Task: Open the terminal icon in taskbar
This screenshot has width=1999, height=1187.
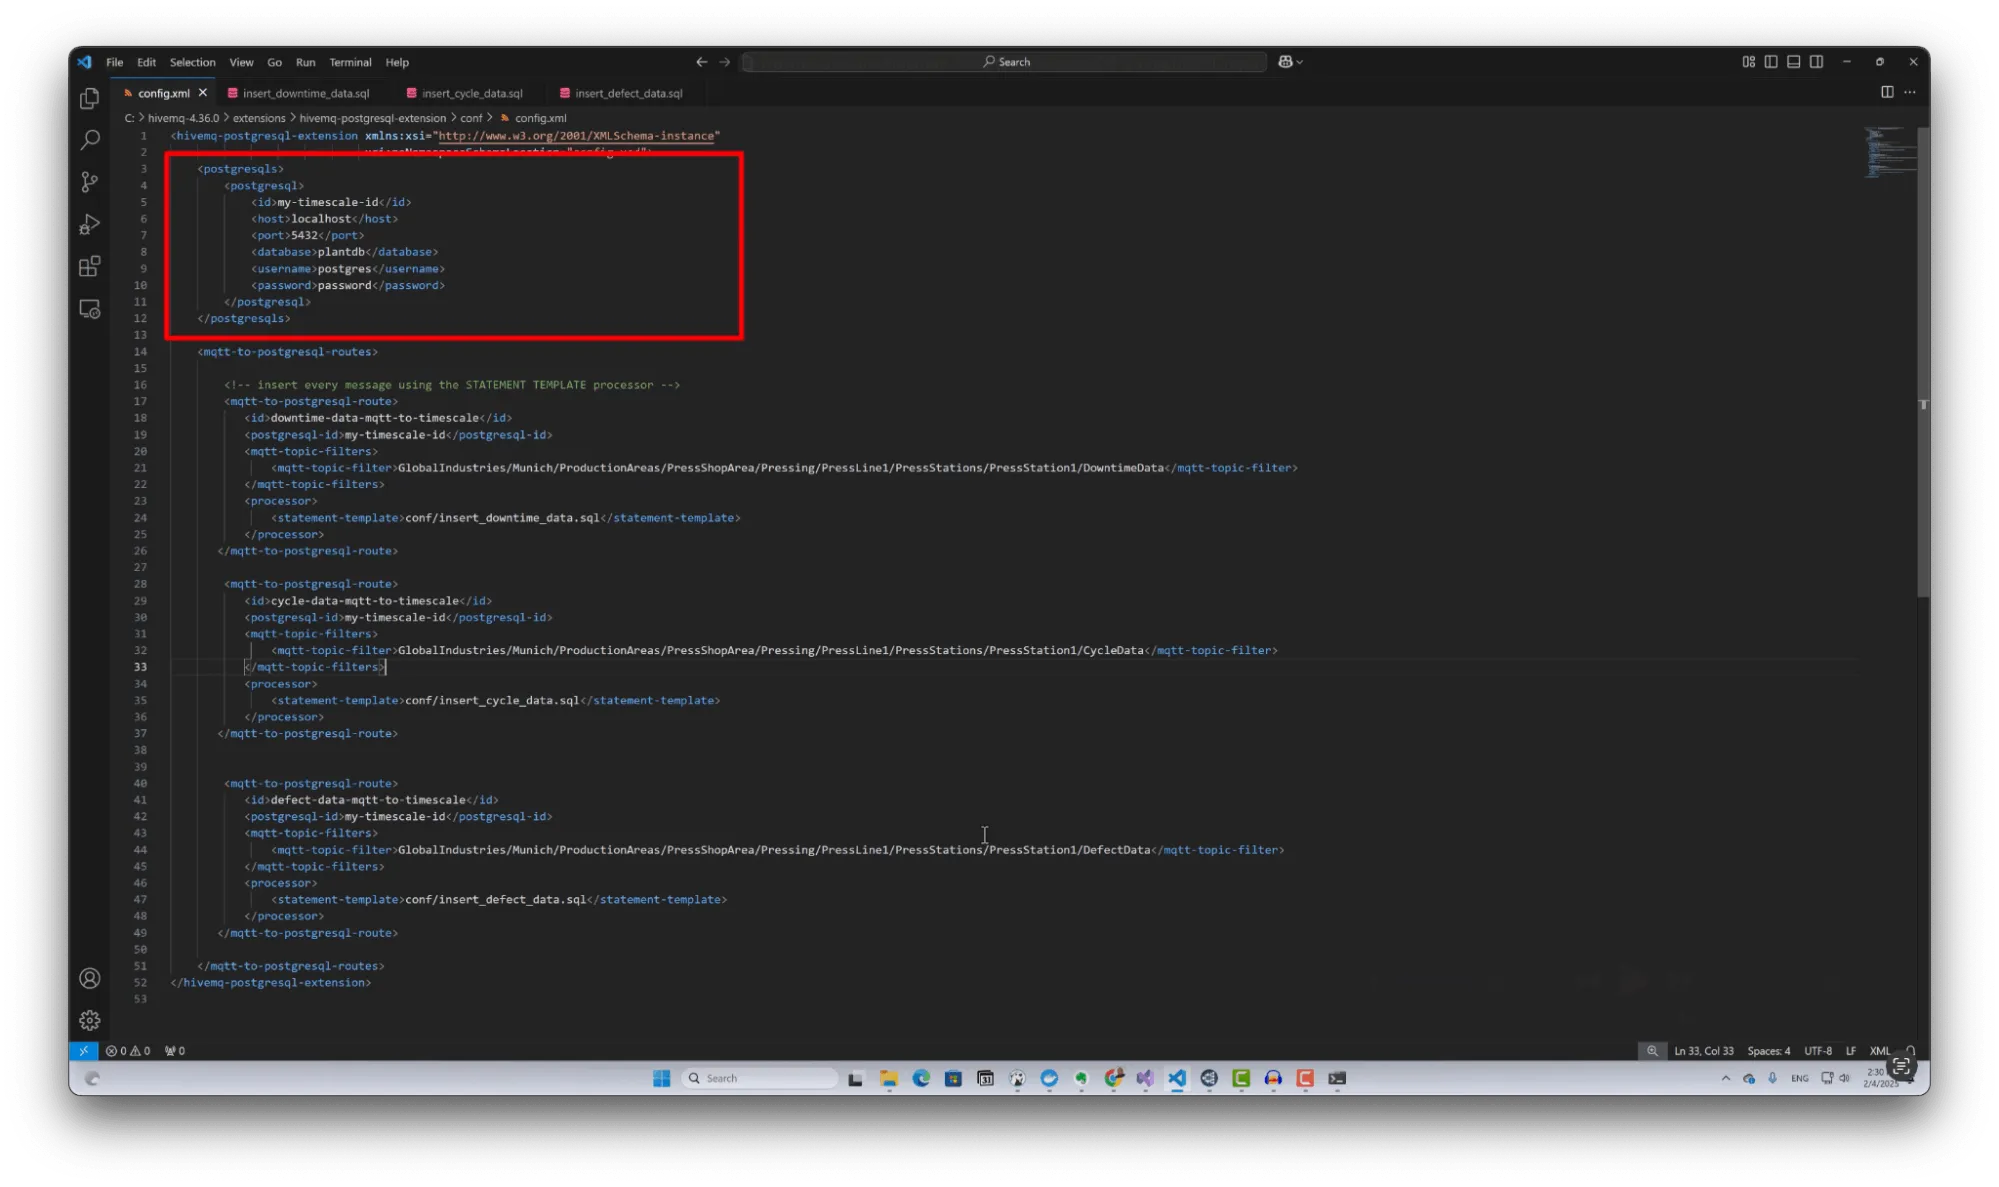Action: [1337, 1078]
